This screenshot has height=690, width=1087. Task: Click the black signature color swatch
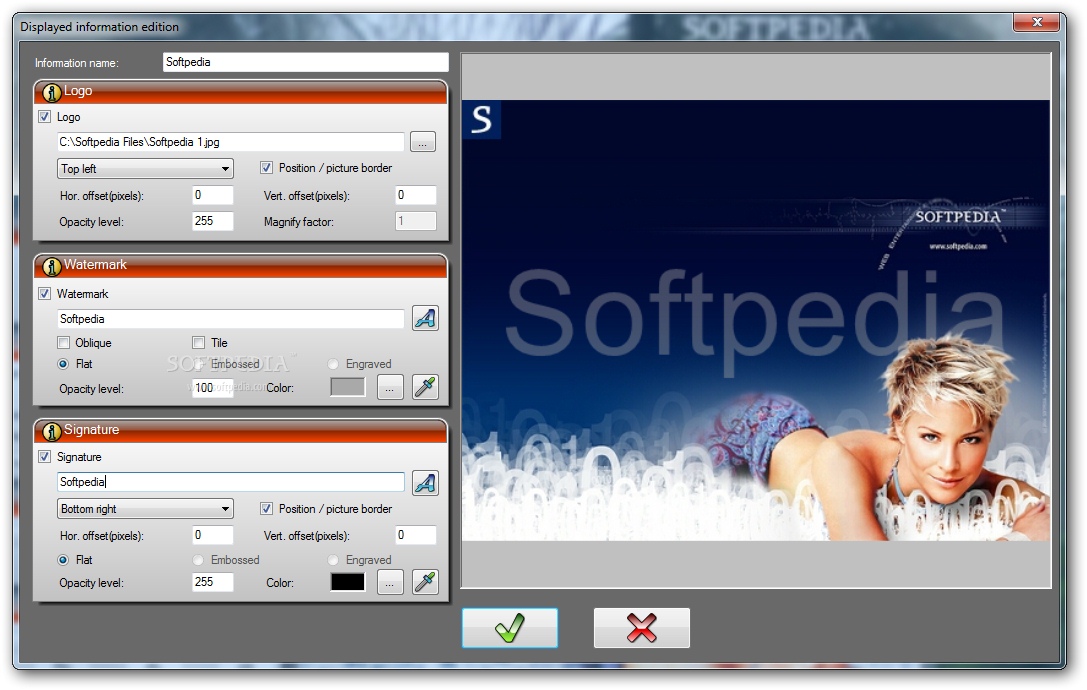tap(348, 582)
